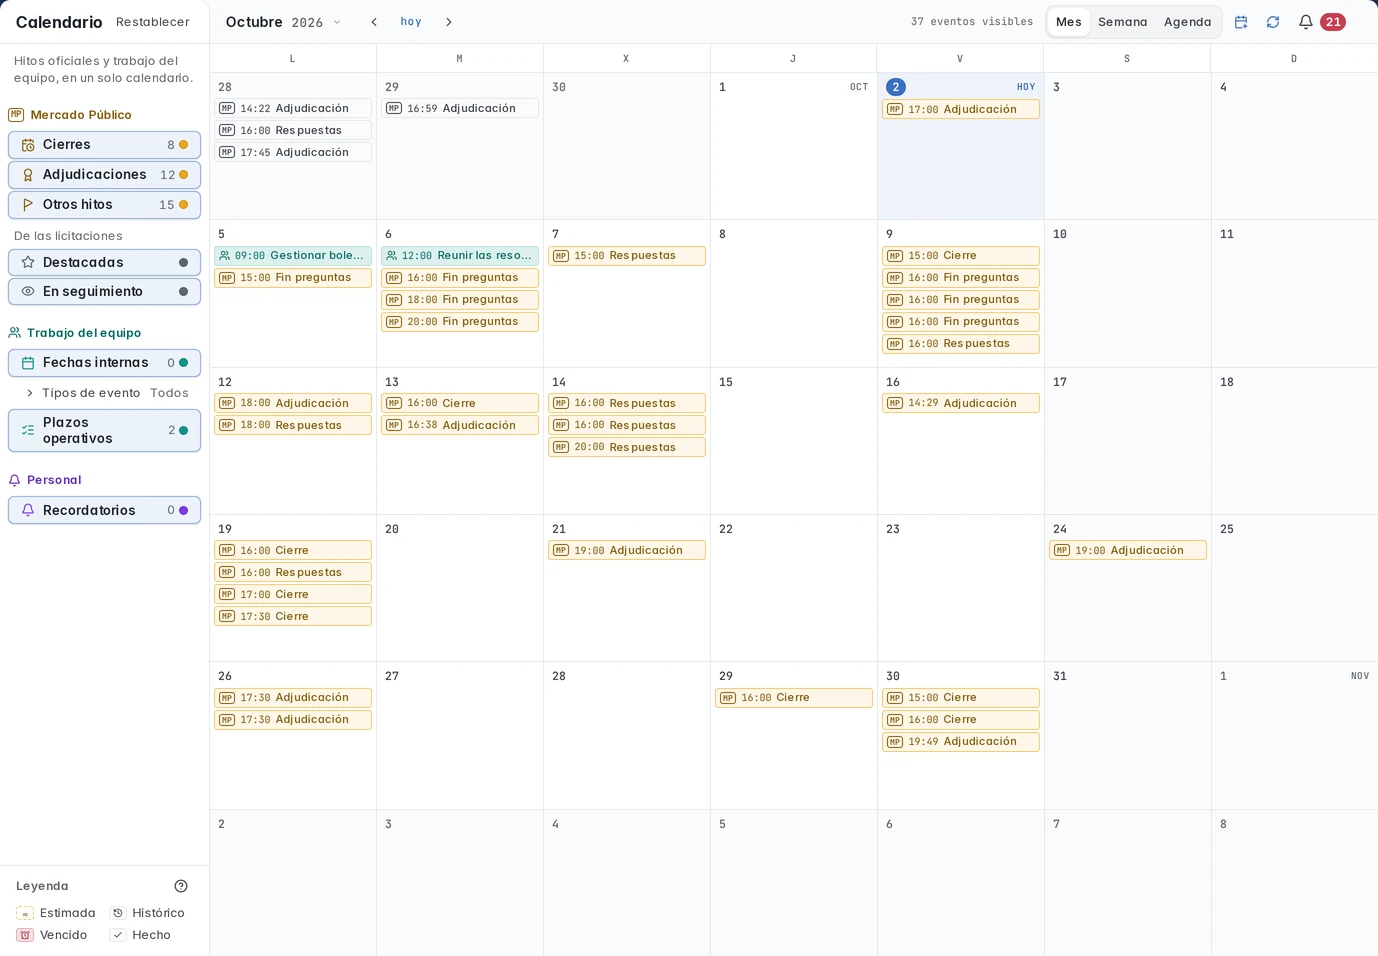Click the Cierres filter clock icon

[28, 145]
